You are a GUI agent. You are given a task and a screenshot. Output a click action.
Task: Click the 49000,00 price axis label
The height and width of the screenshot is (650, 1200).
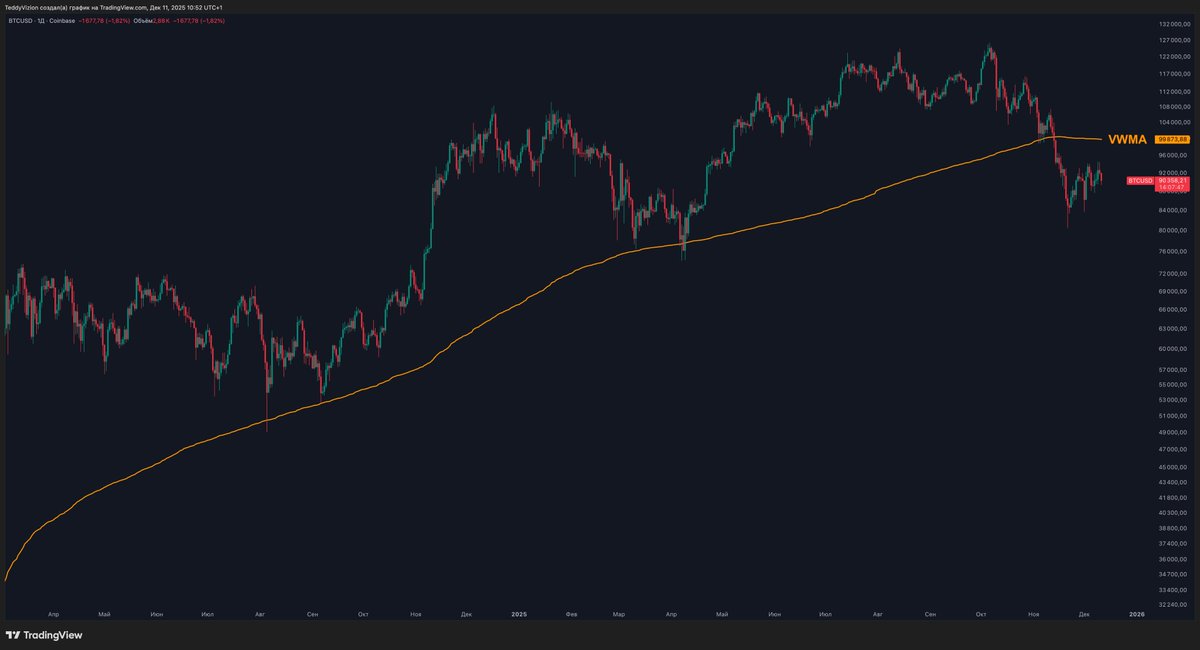[1174, 433]
